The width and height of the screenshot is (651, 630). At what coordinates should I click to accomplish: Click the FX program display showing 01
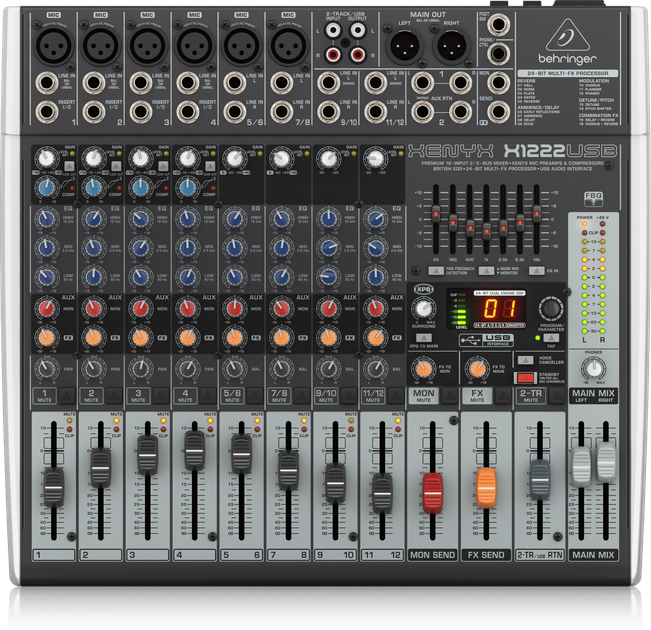pyautogui.click(x=499, y=309)
